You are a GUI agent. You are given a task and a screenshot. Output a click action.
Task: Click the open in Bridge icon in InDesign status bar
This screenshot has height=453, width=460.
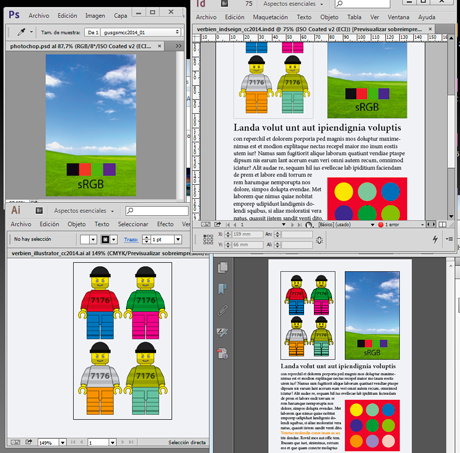pyautogui.click(x=218, y=225)
